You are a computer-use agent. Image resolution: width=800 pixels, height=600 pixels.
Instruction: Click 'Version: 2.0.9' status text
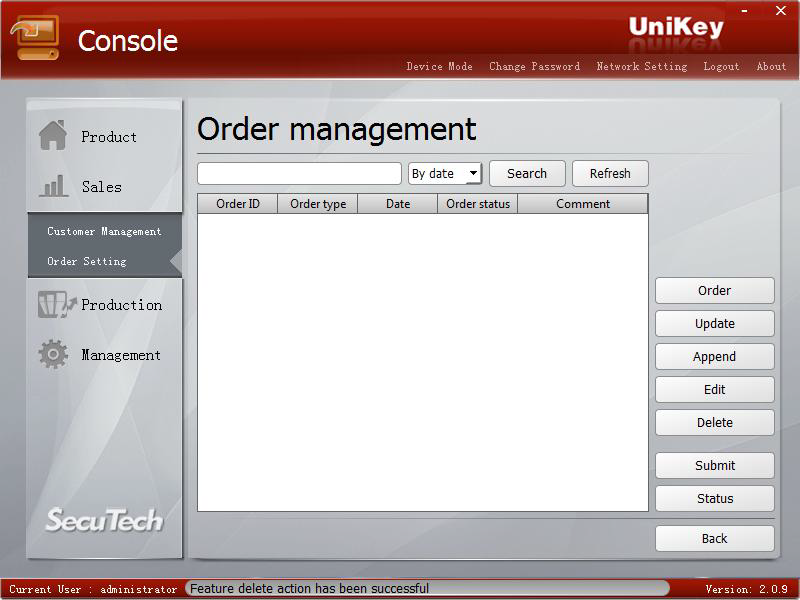tap(746, 589)
